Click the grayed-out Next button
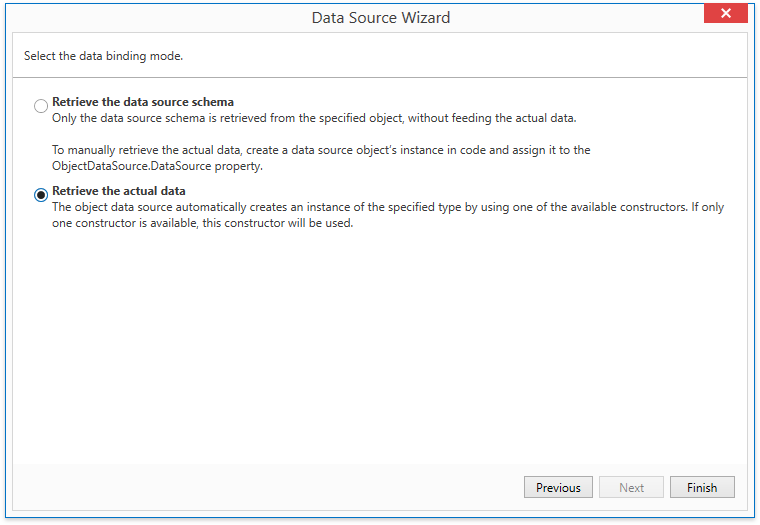The image size is (760, 525). [631, 487]
